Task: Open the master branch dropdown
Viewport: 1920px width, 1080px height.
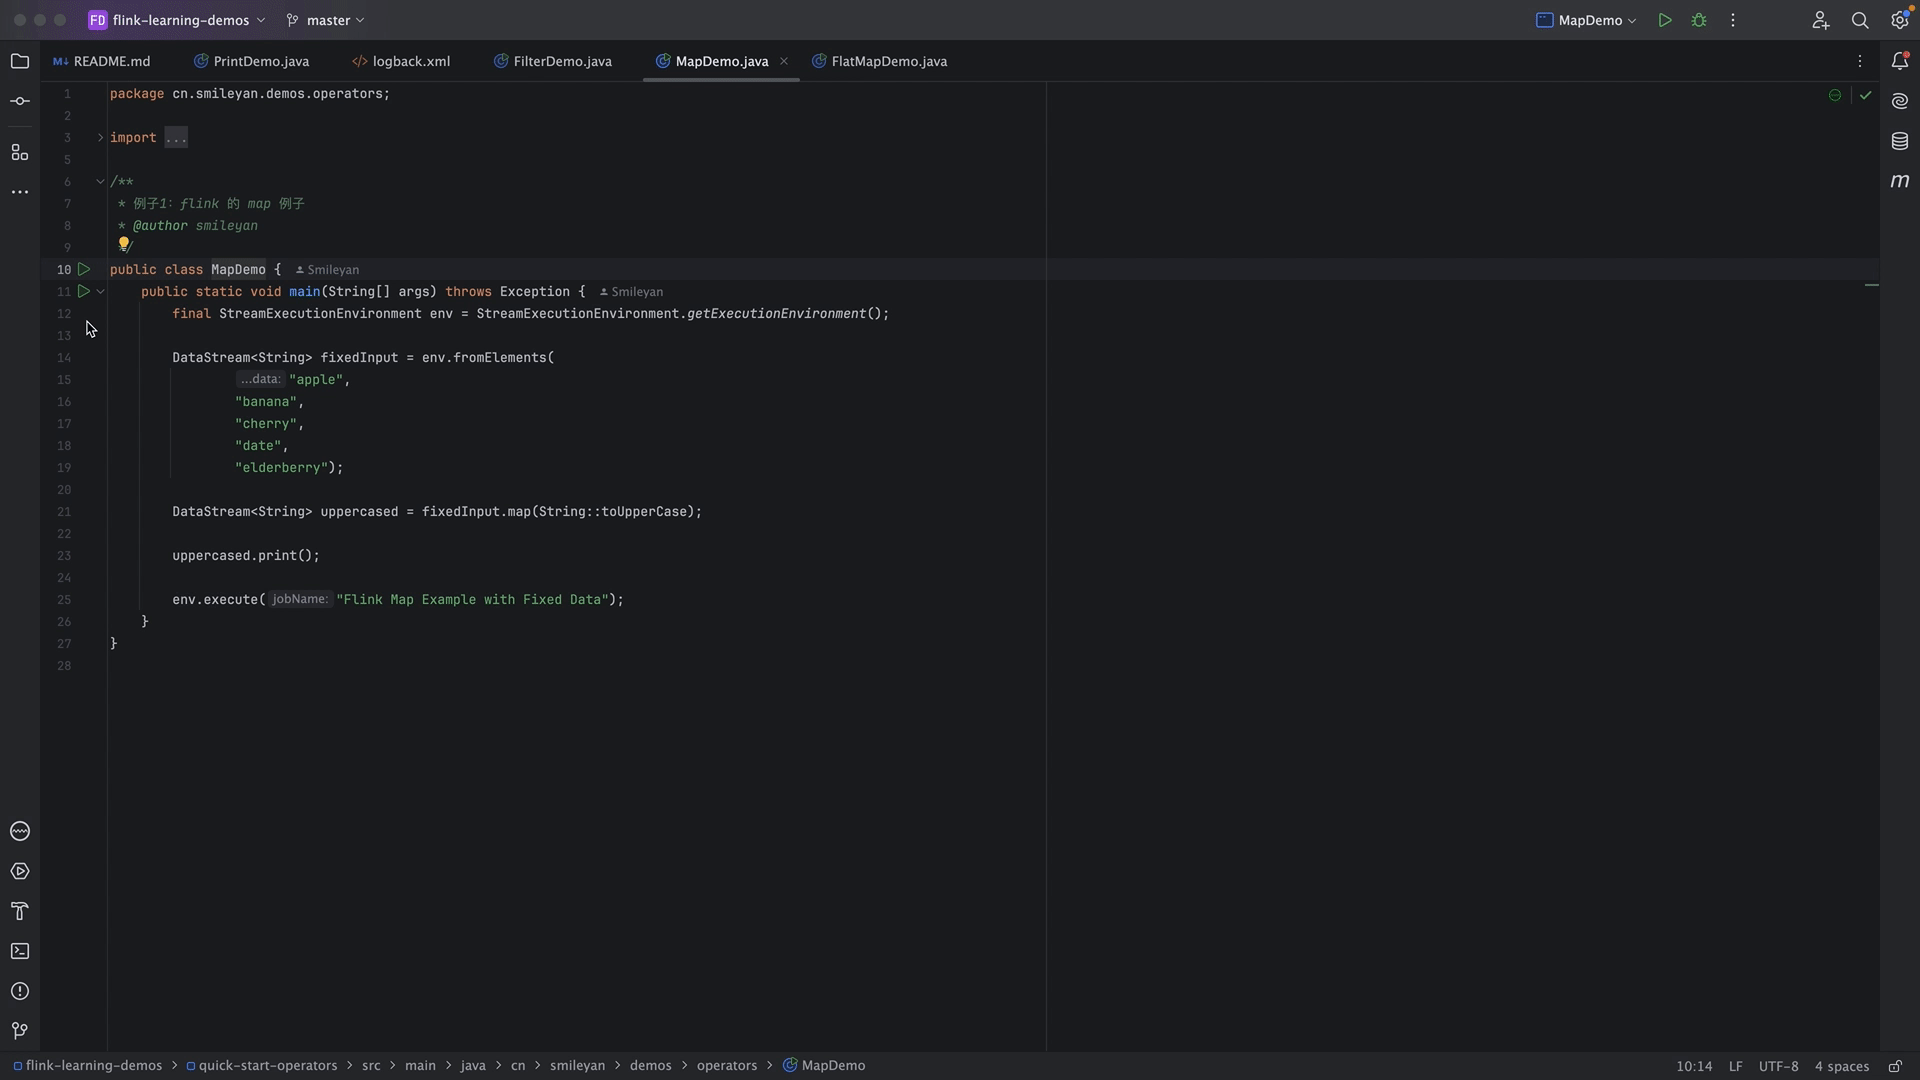Action: [326, 20]
